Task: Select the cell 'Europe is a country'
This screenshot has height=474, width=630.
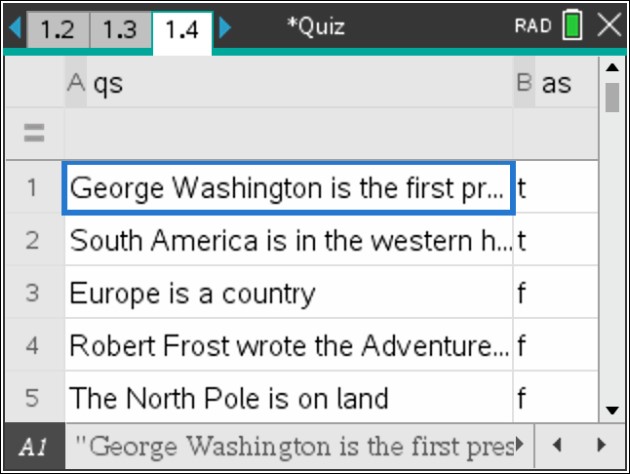Action: pyautogui.click(x=288, y=293)
